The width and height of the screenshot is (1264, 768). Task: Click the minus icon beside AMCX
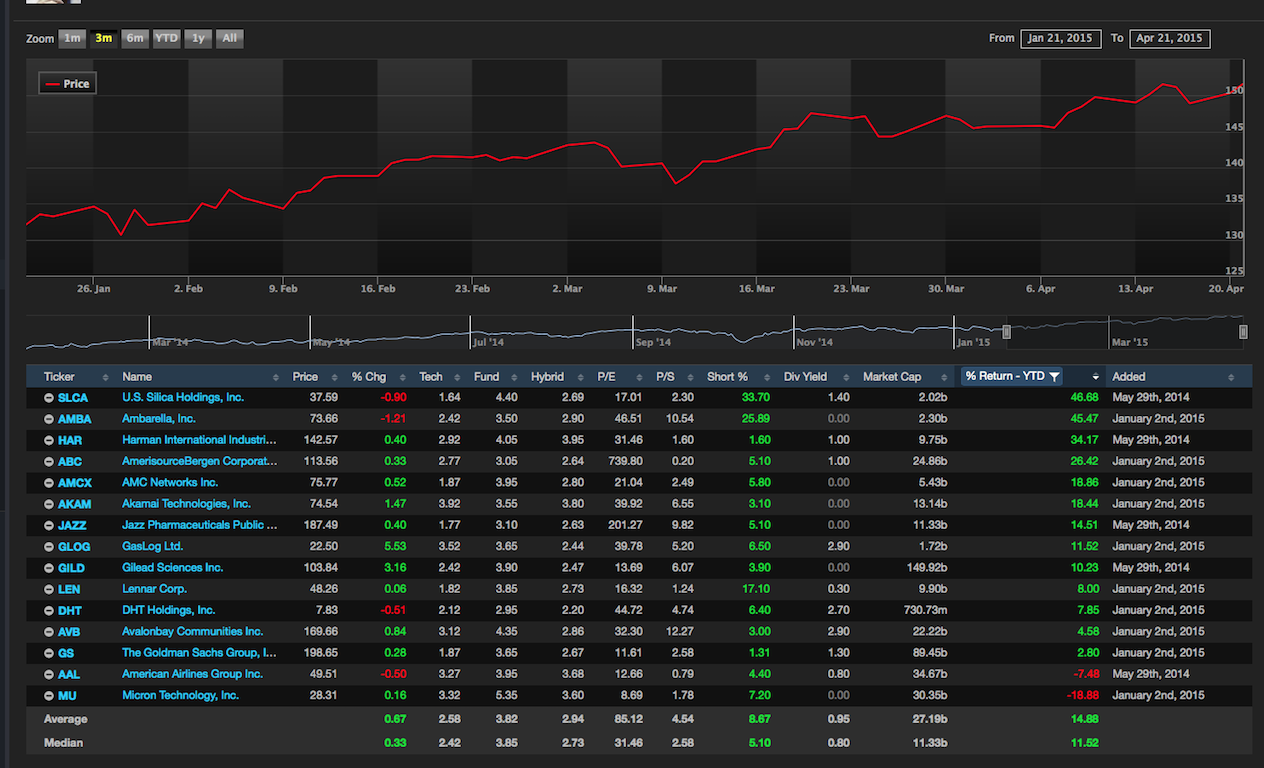[x=49, y=483]
